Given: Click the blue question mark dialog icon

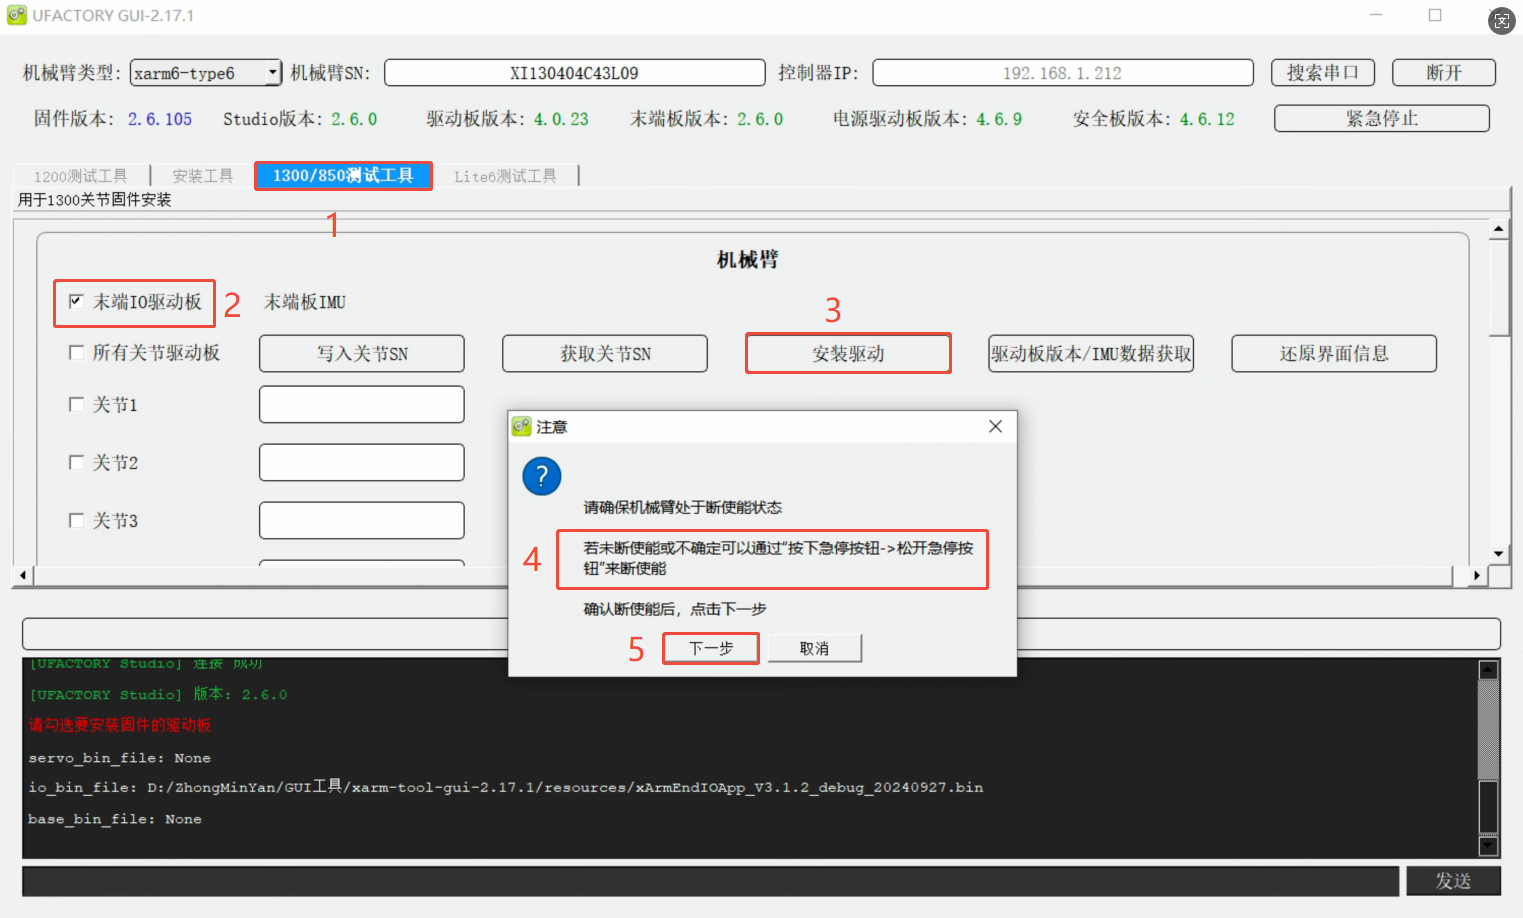Looking at the screenshot, I should [x=542, y=476].
